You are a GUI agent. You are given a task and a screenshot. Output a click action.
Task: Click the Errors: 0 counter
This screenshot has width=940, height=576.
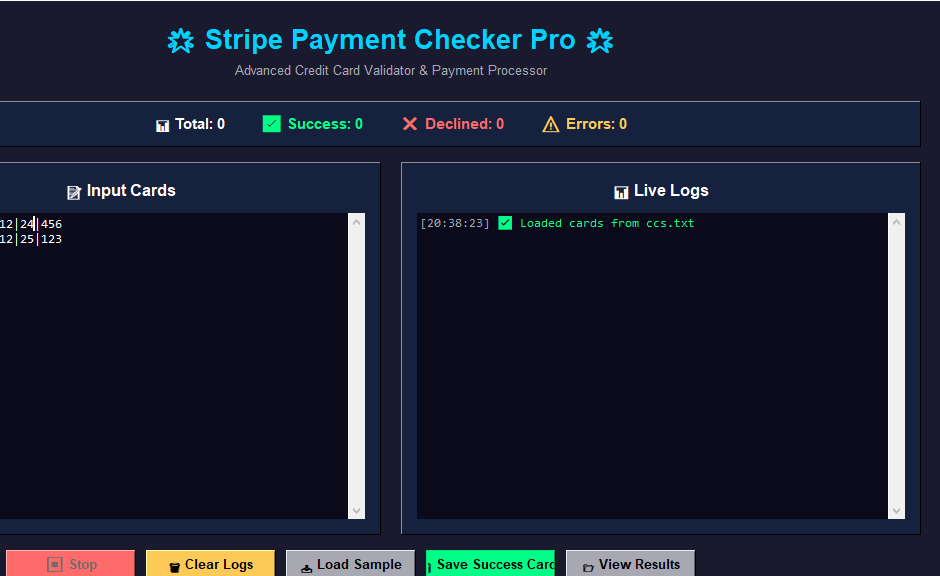[585, 124]
